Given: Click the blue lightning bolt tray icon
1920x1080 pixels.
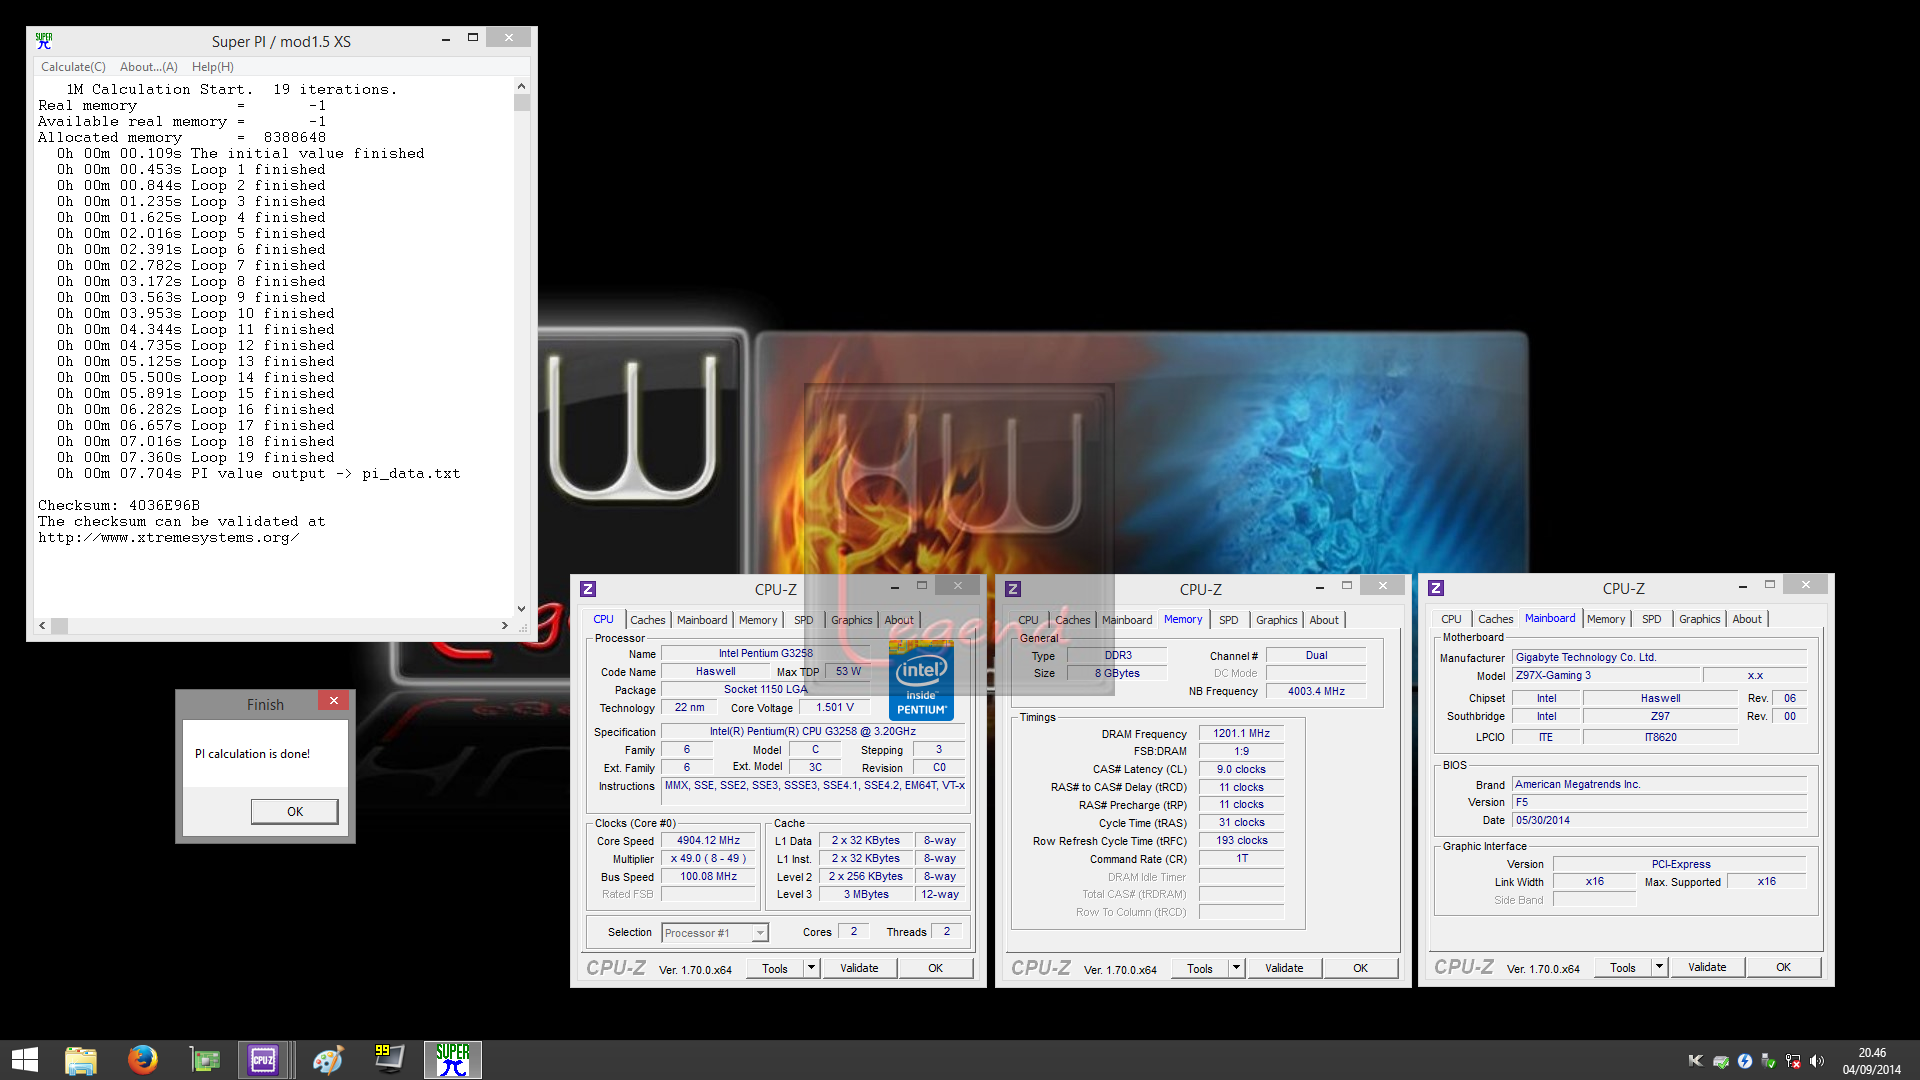Looking at the screenshot, I should click(x=1745, y=1061).
